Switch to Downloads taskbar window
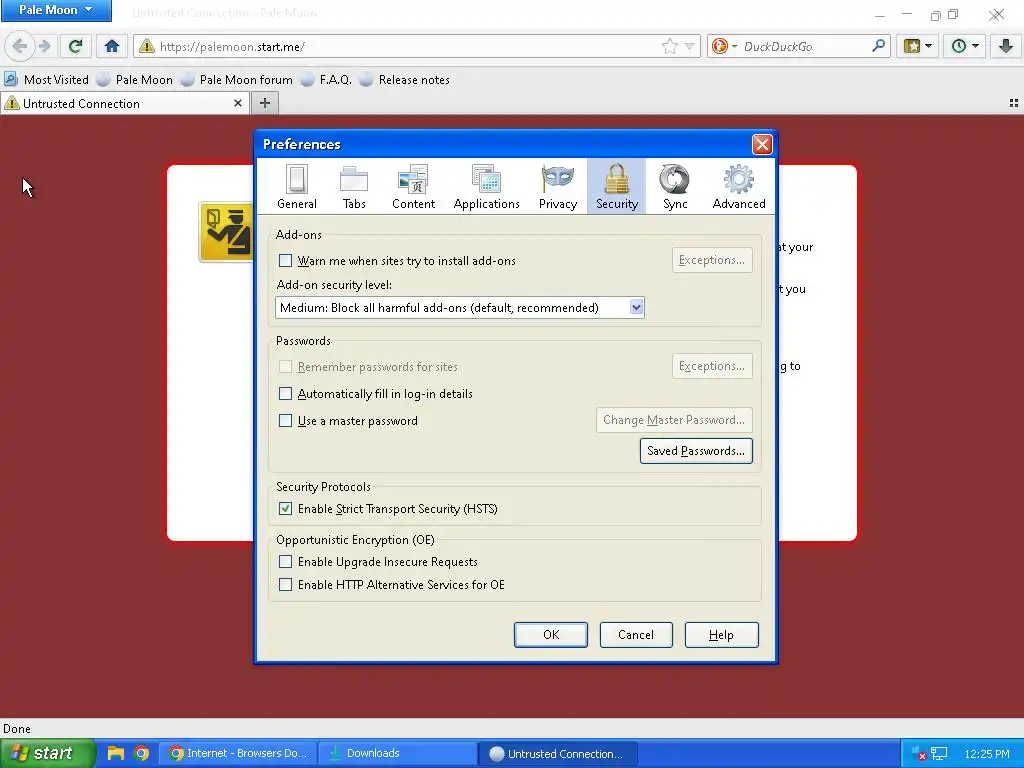Screen dimensions: 1024x768 pyautogui.click(x=397, y=753)
